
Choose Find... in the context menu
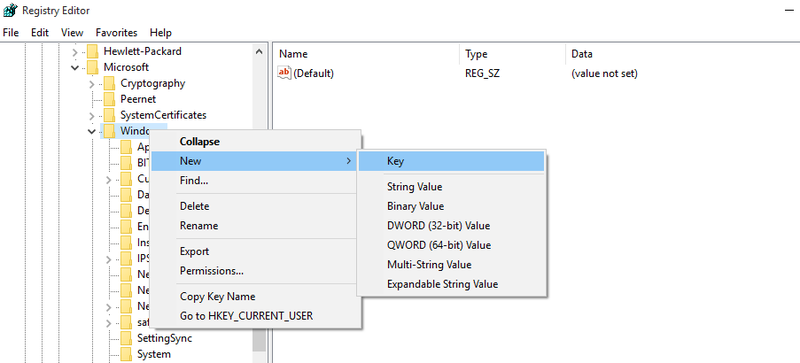pyautogui.click(x=256, y=180)
